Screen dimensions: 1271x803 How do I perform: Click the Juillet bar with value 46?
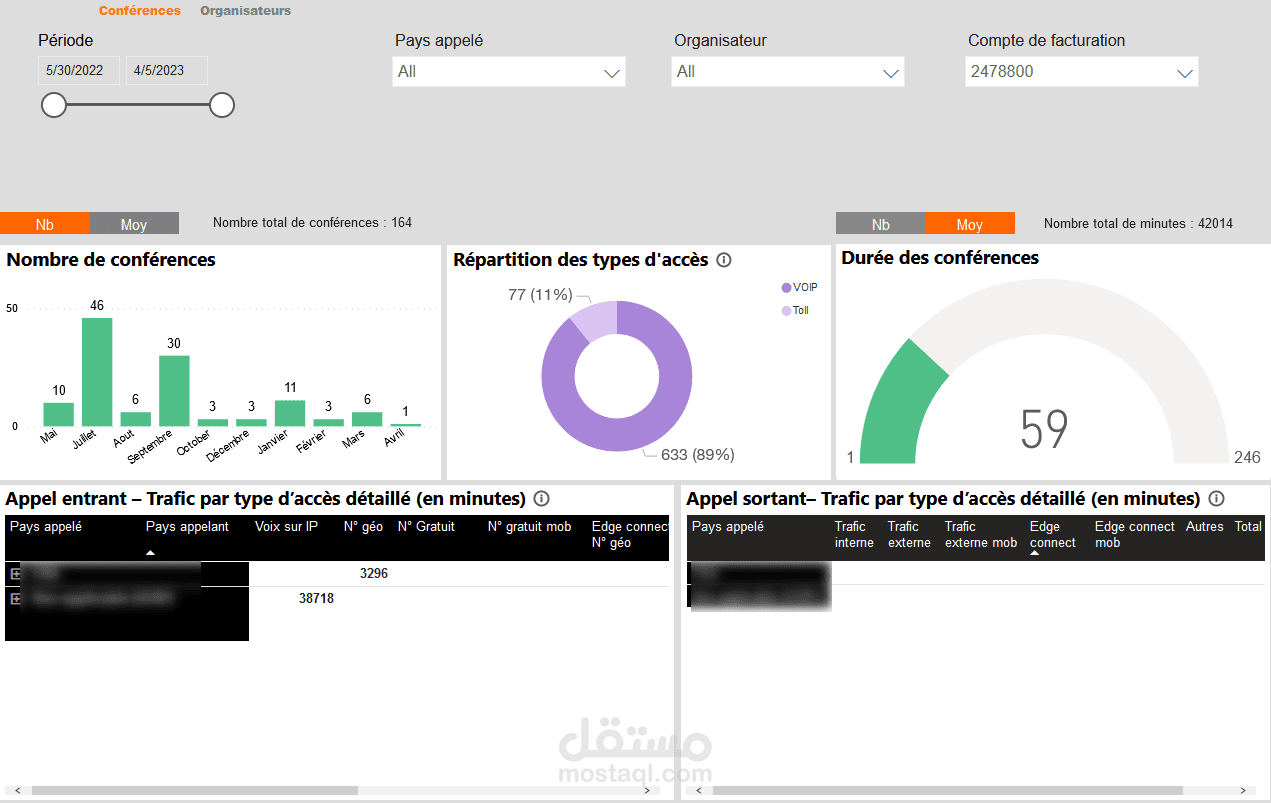point(97,372)
